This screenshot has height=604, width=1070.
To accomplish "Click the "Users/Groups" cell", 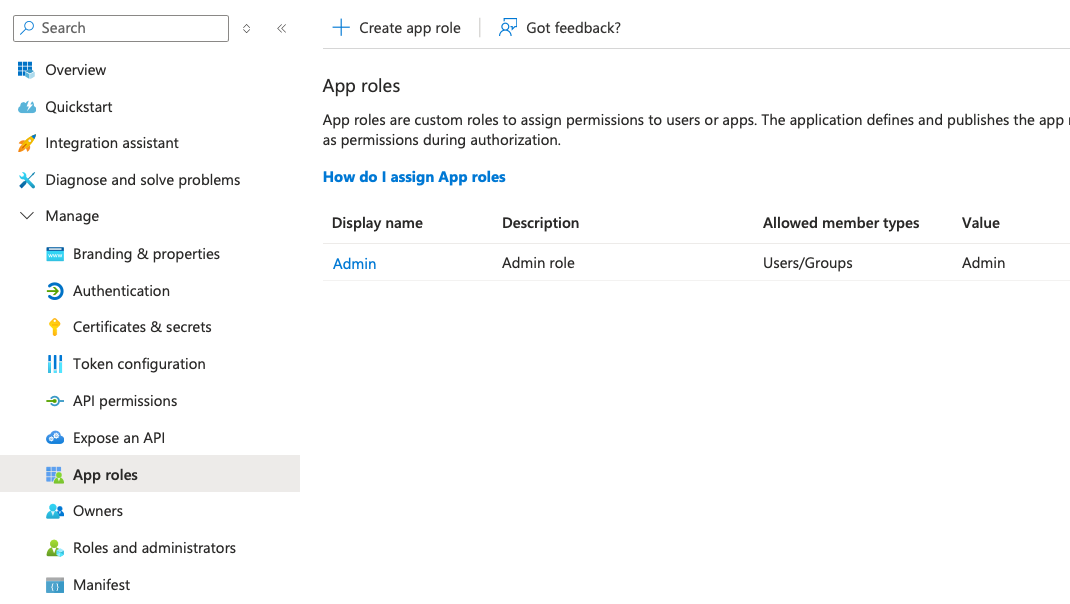I will coord(808,263).
